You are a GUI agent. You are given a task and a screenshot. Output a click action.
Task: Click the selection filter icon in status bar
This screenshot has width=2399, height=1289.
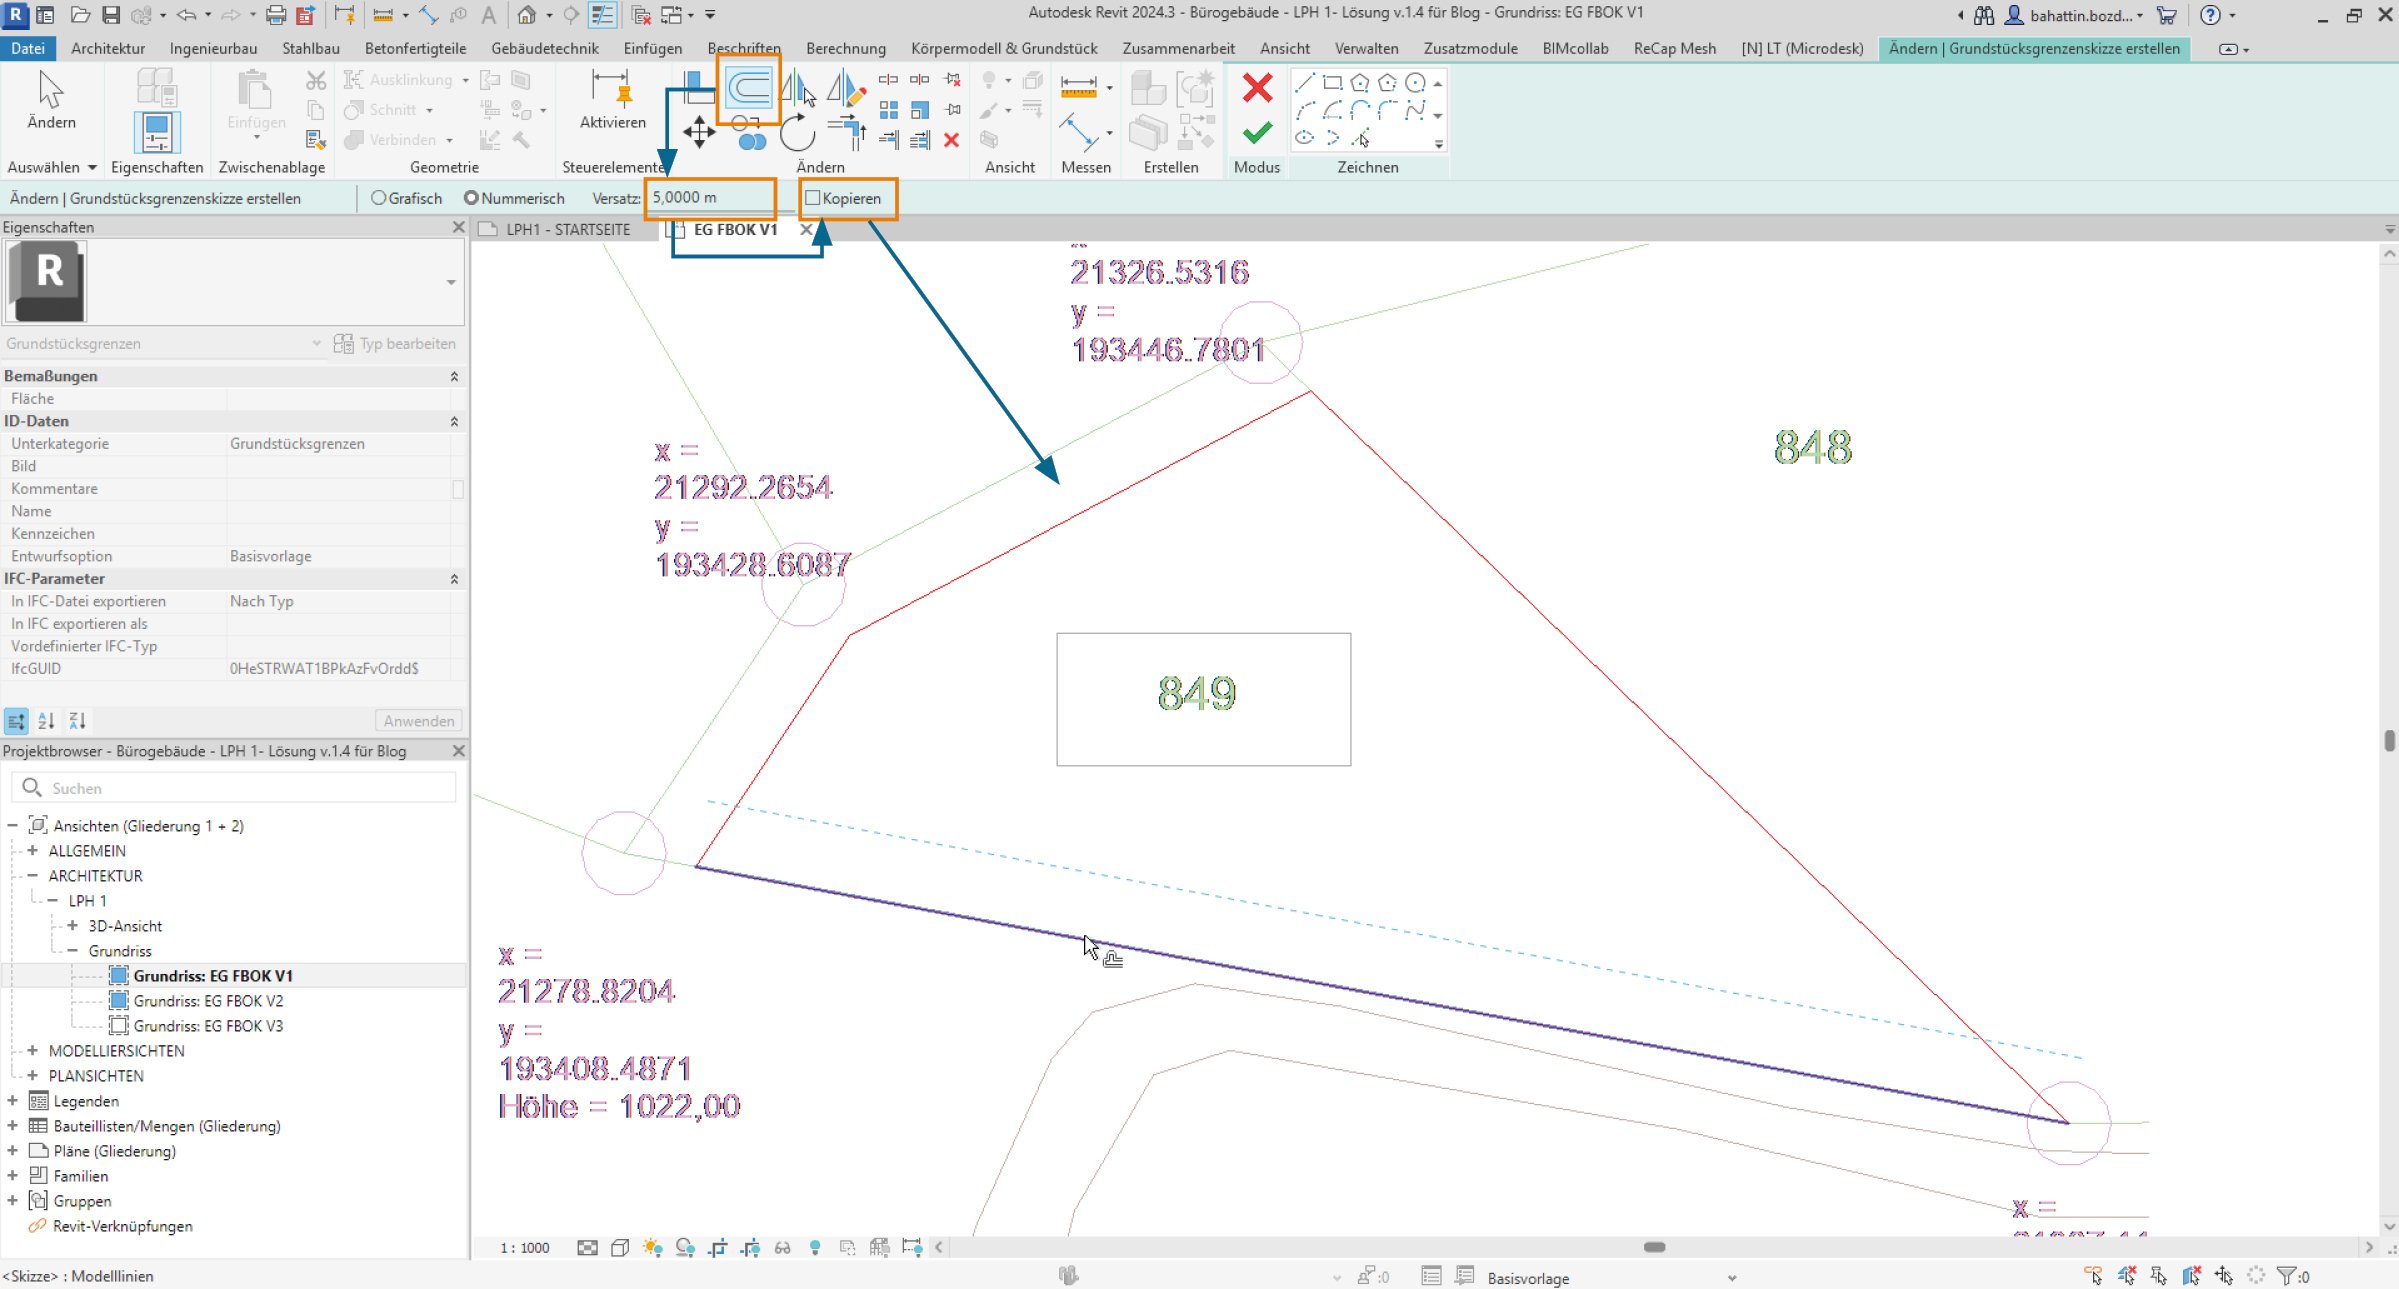pyautogui.click(x=2286, y=1276)
